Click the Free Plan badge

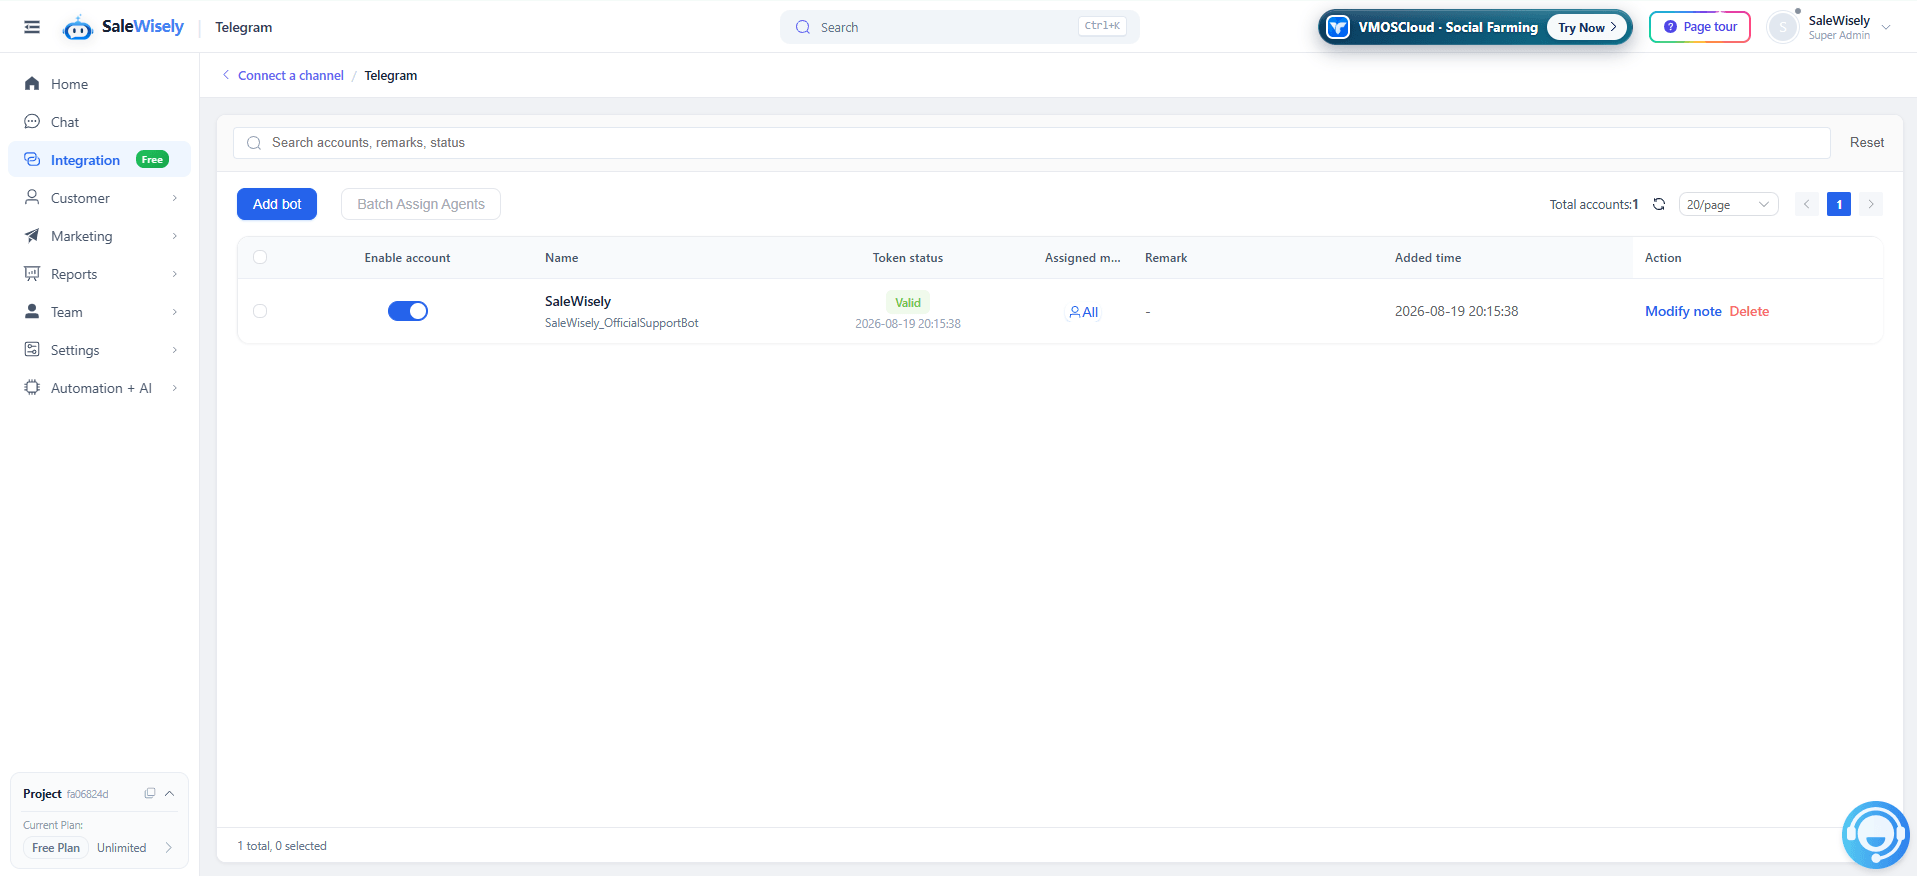[x=56, y=848]
